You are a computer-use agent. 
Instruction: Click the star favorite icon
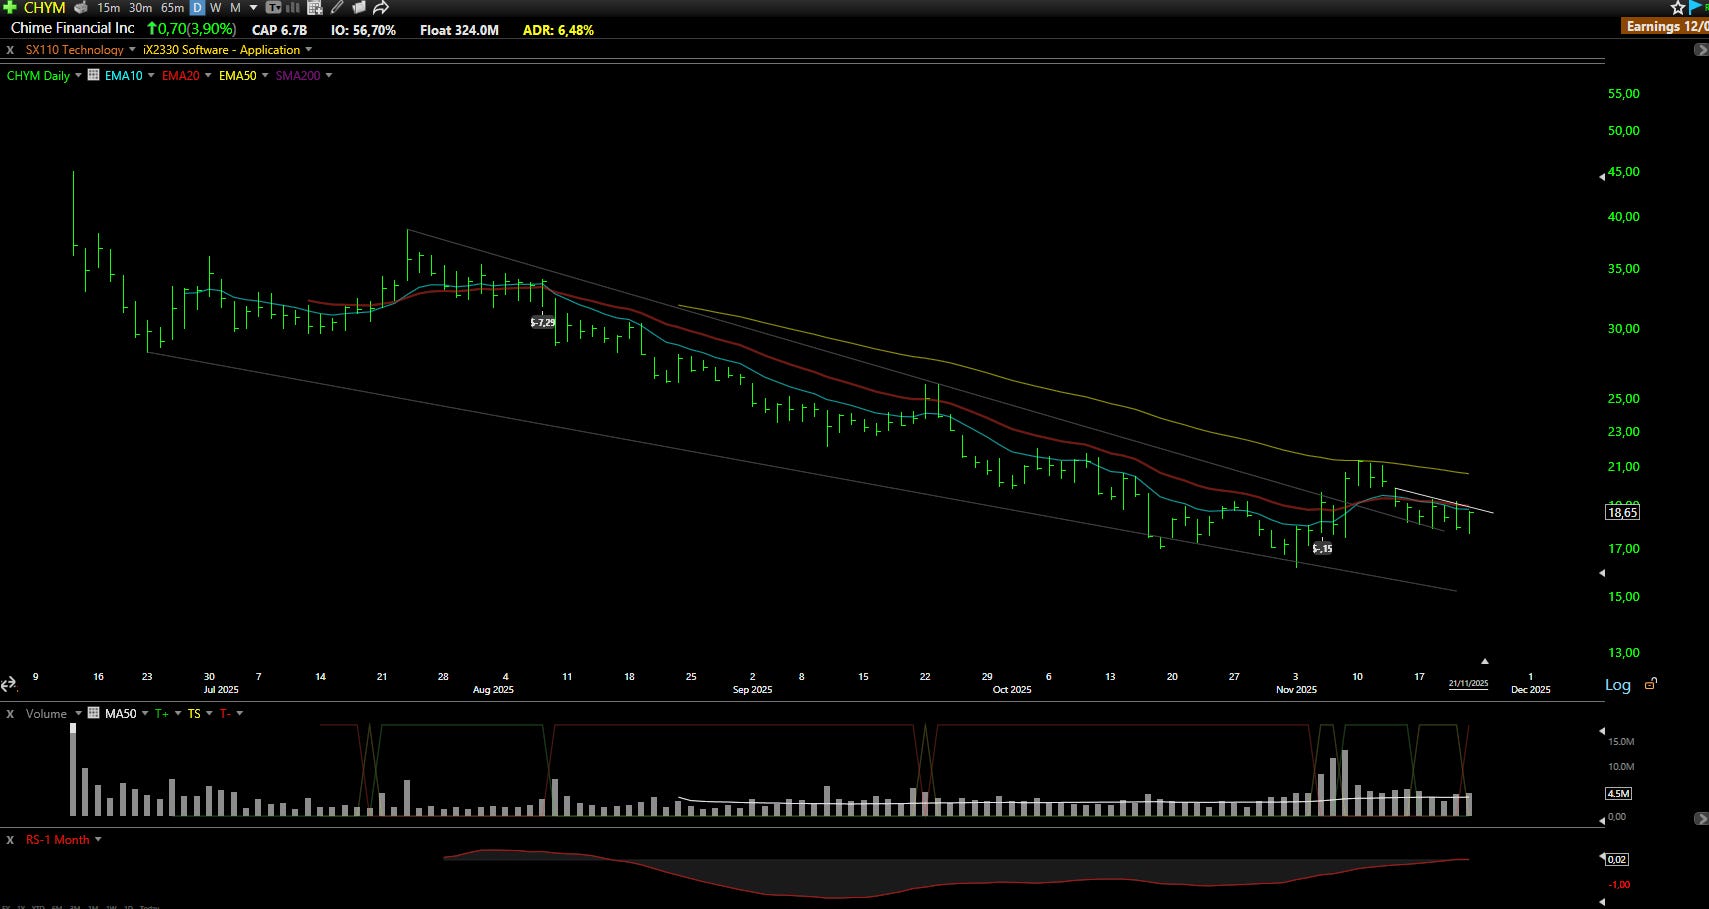pyautogui.click(x=1678, y=7)
